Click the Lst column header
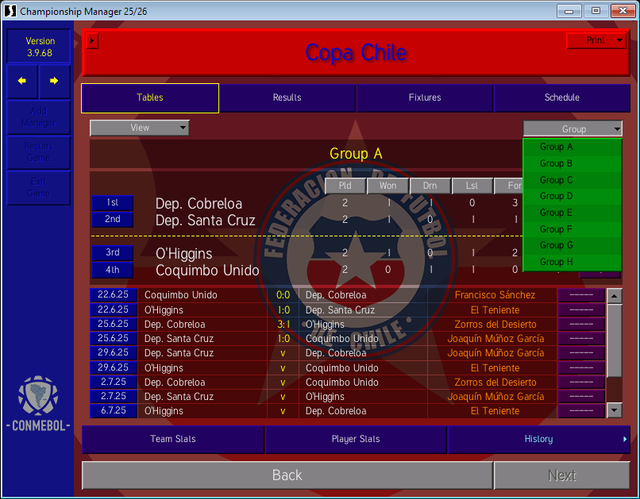 pos(472,186)
